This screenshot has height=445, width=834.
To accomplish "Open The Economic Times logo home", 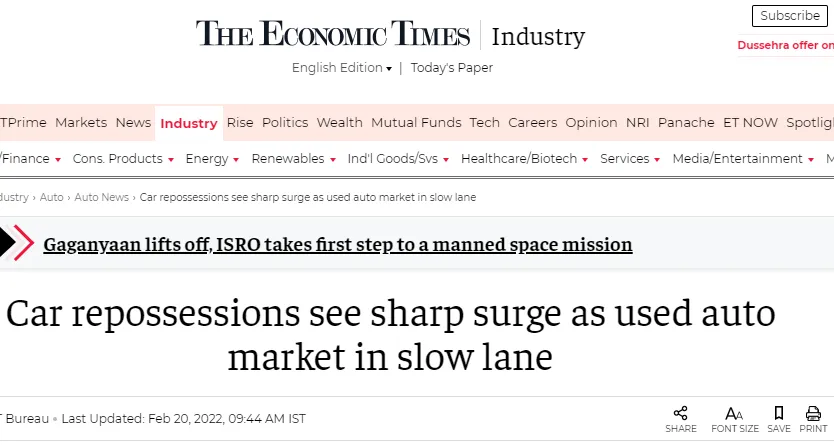I will pyautogui.click(x=333, y=33).
